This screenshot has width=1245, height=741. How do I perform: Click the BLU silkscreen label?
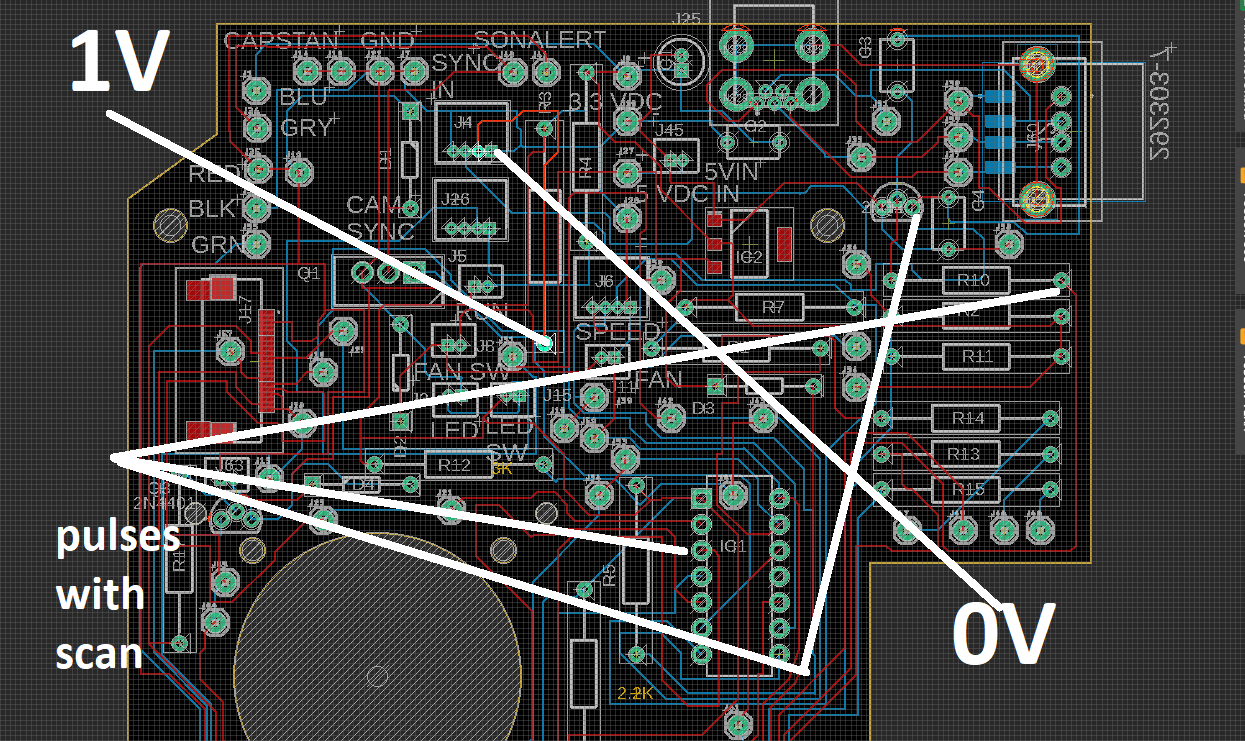pos(304,97)
